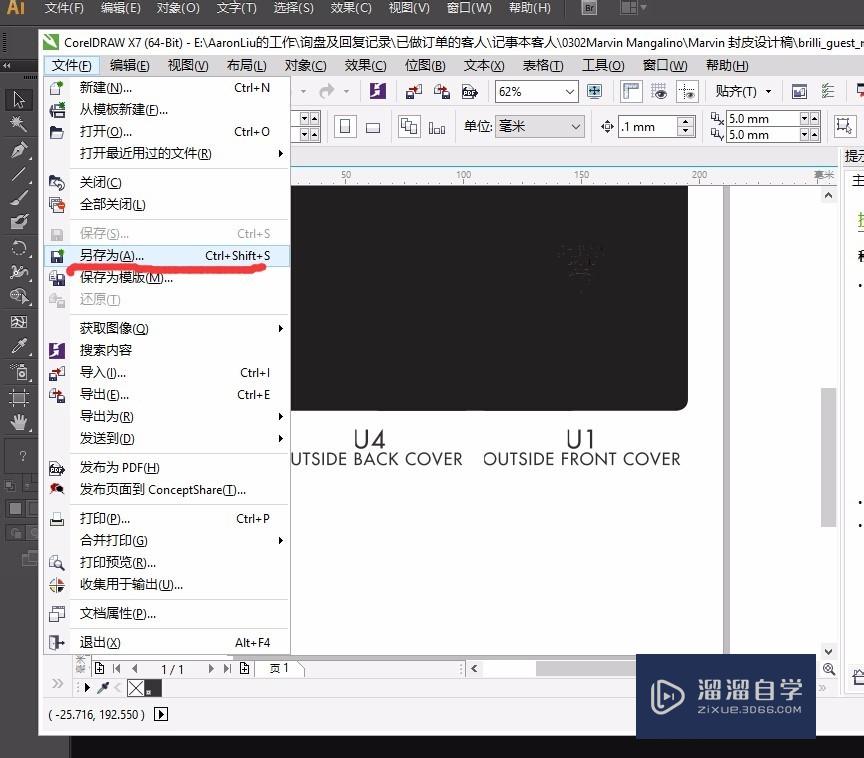Choose 文档属性(P)... menu entry
This screenshot has height=758, width=864.
point(166,614)
